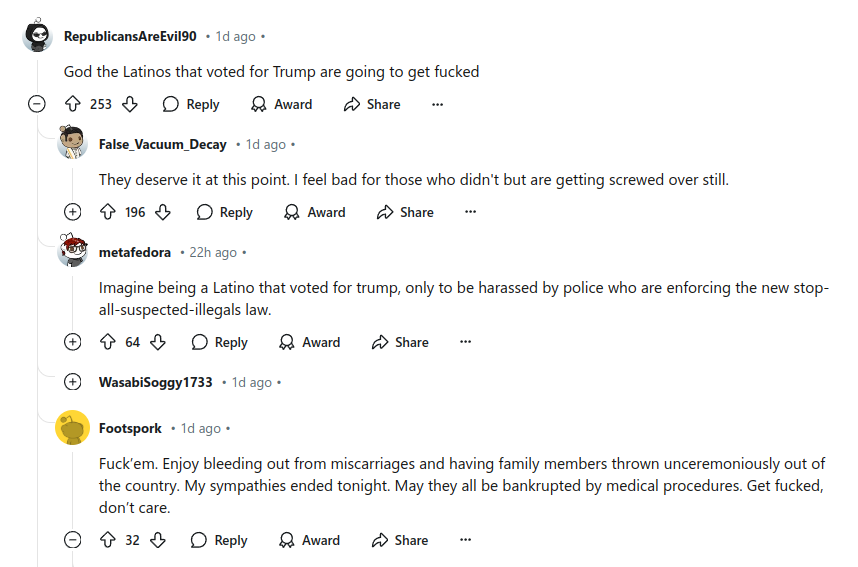Give an Award to False_Vacuum_Decay's comment

pyautogui.click(x=315, y=212)
